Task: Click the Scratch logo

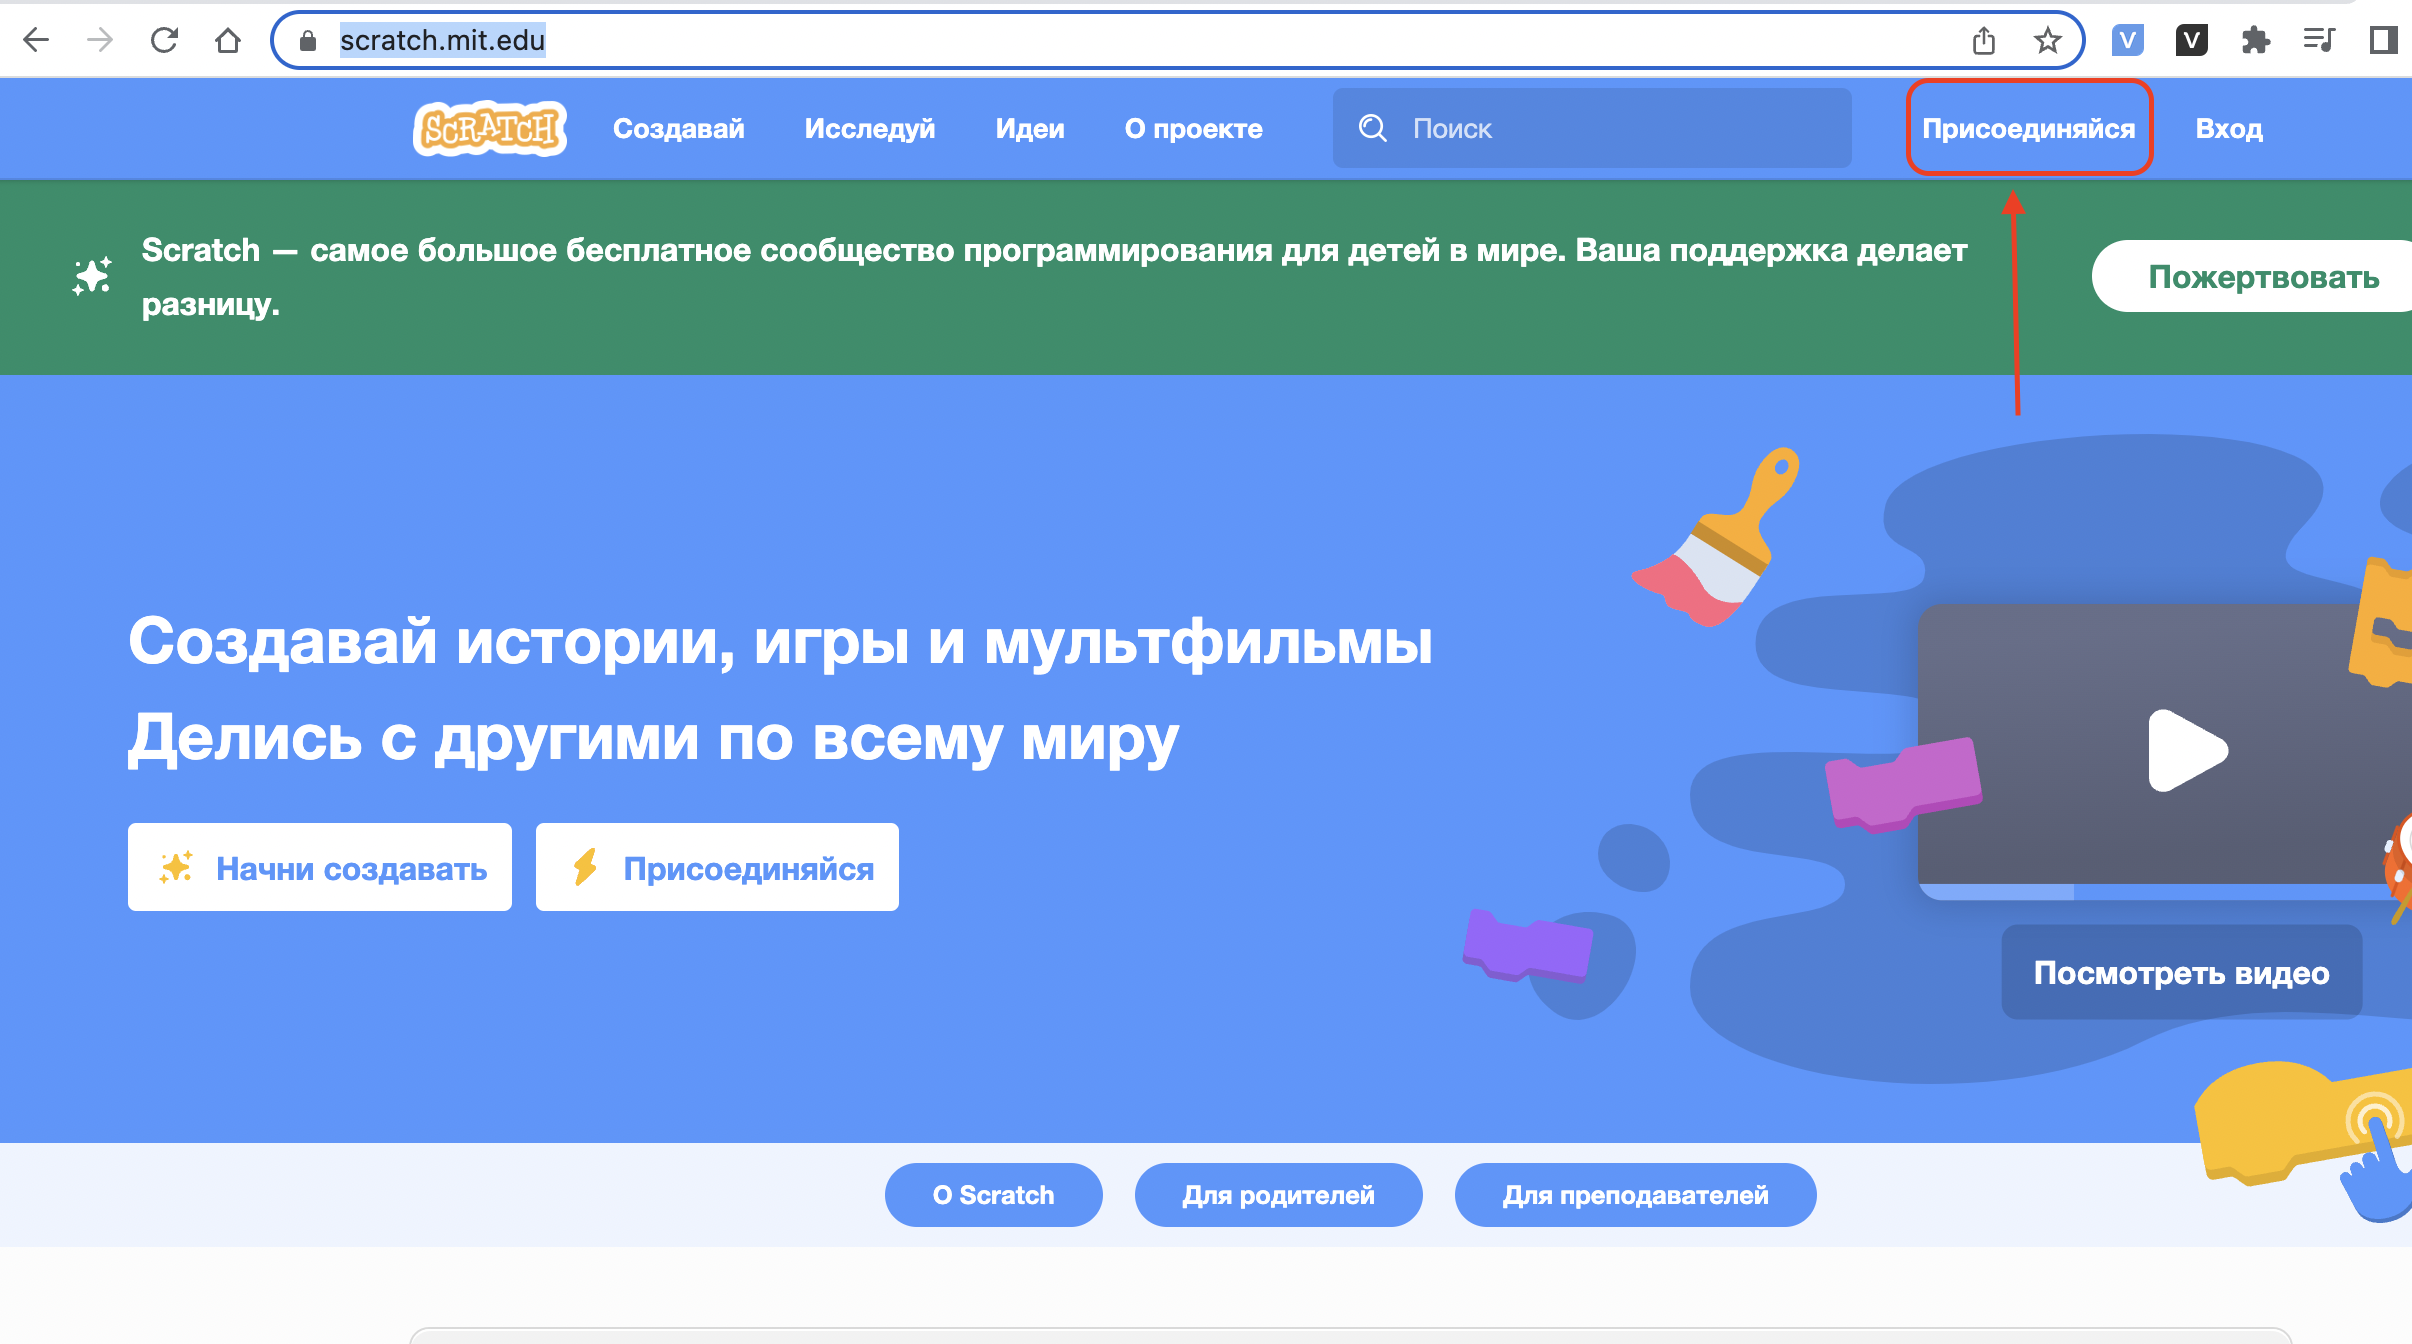Action: [x=490, y=128]
